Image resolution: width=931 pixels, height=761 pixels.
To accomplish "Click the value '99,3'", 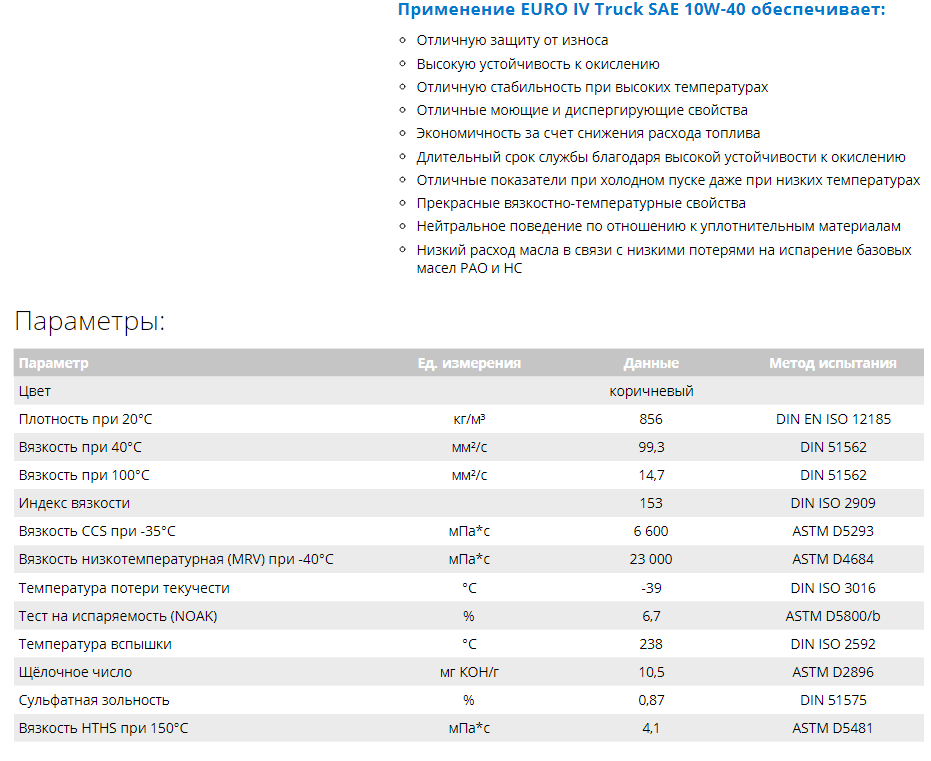I will [x=651, y=447].
